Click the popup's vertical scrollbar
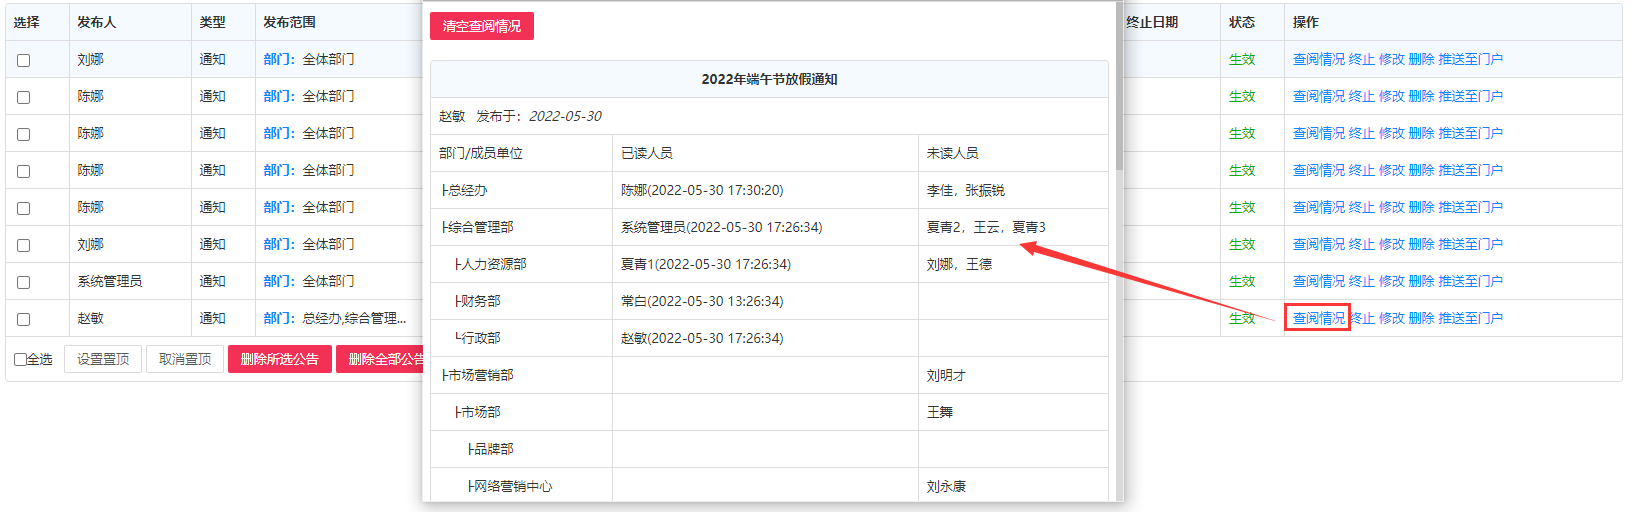1634x512 pixels. (x=1118, y=100)
